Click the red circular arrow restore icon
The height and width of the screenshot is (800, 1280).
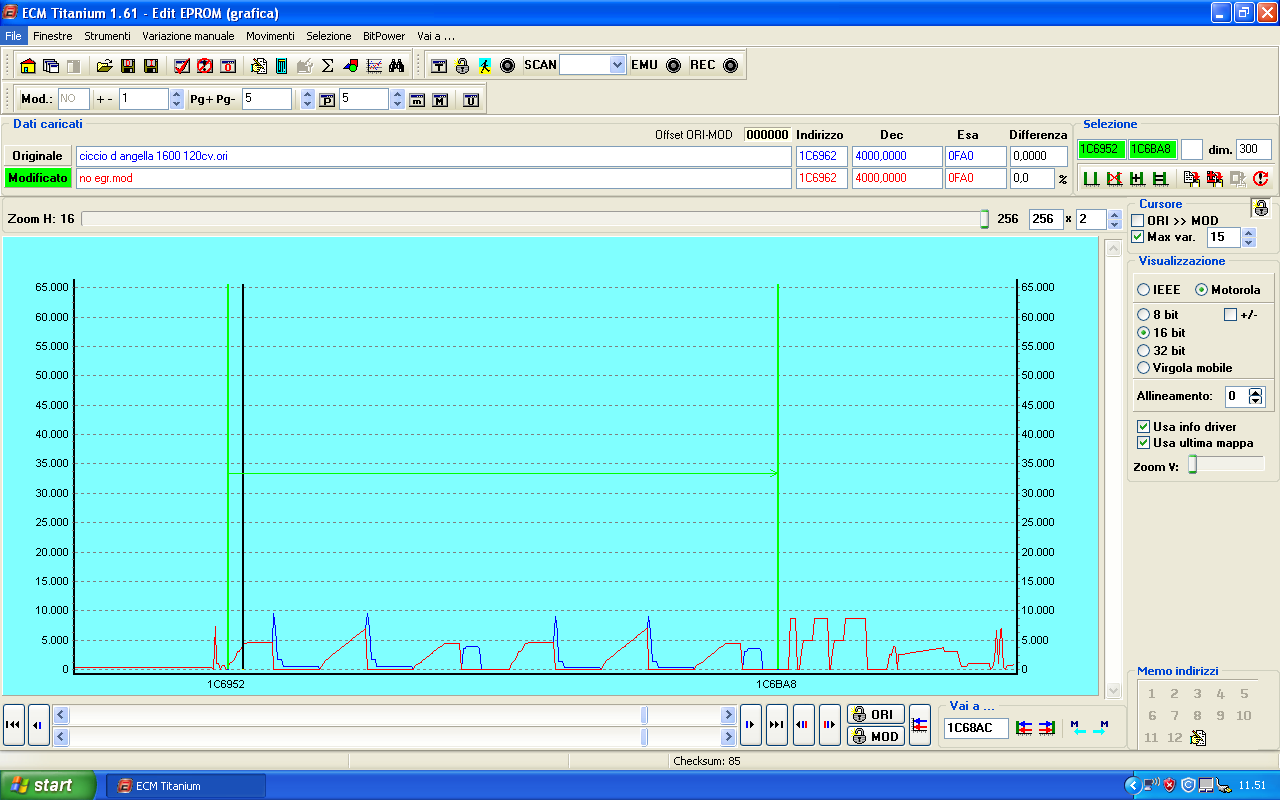(x=1260, y=179)
